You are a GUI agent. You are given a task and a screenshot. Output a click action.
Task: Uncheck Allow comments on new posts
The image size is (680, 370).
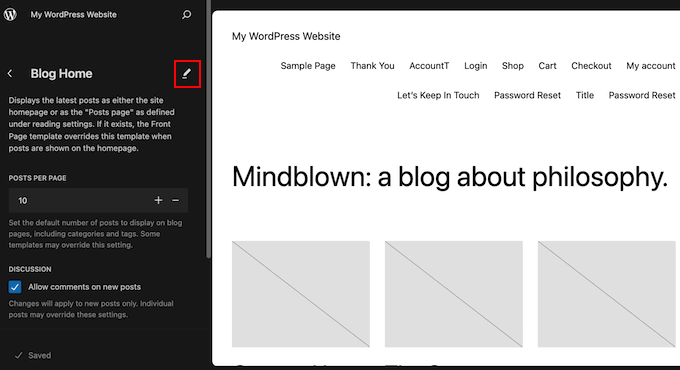coord(15,287)
